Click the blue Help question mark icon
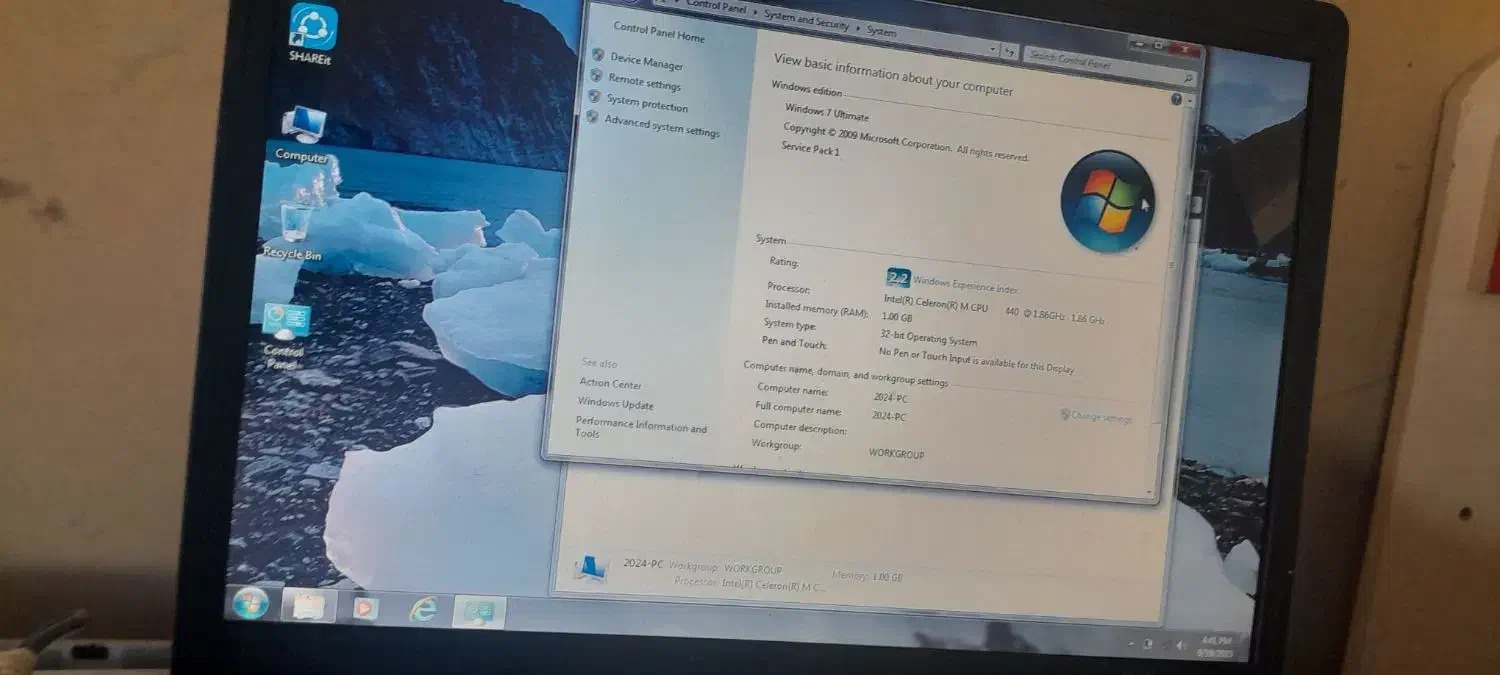This screenshot has height=675, width=1500. tap(1176, 99)
